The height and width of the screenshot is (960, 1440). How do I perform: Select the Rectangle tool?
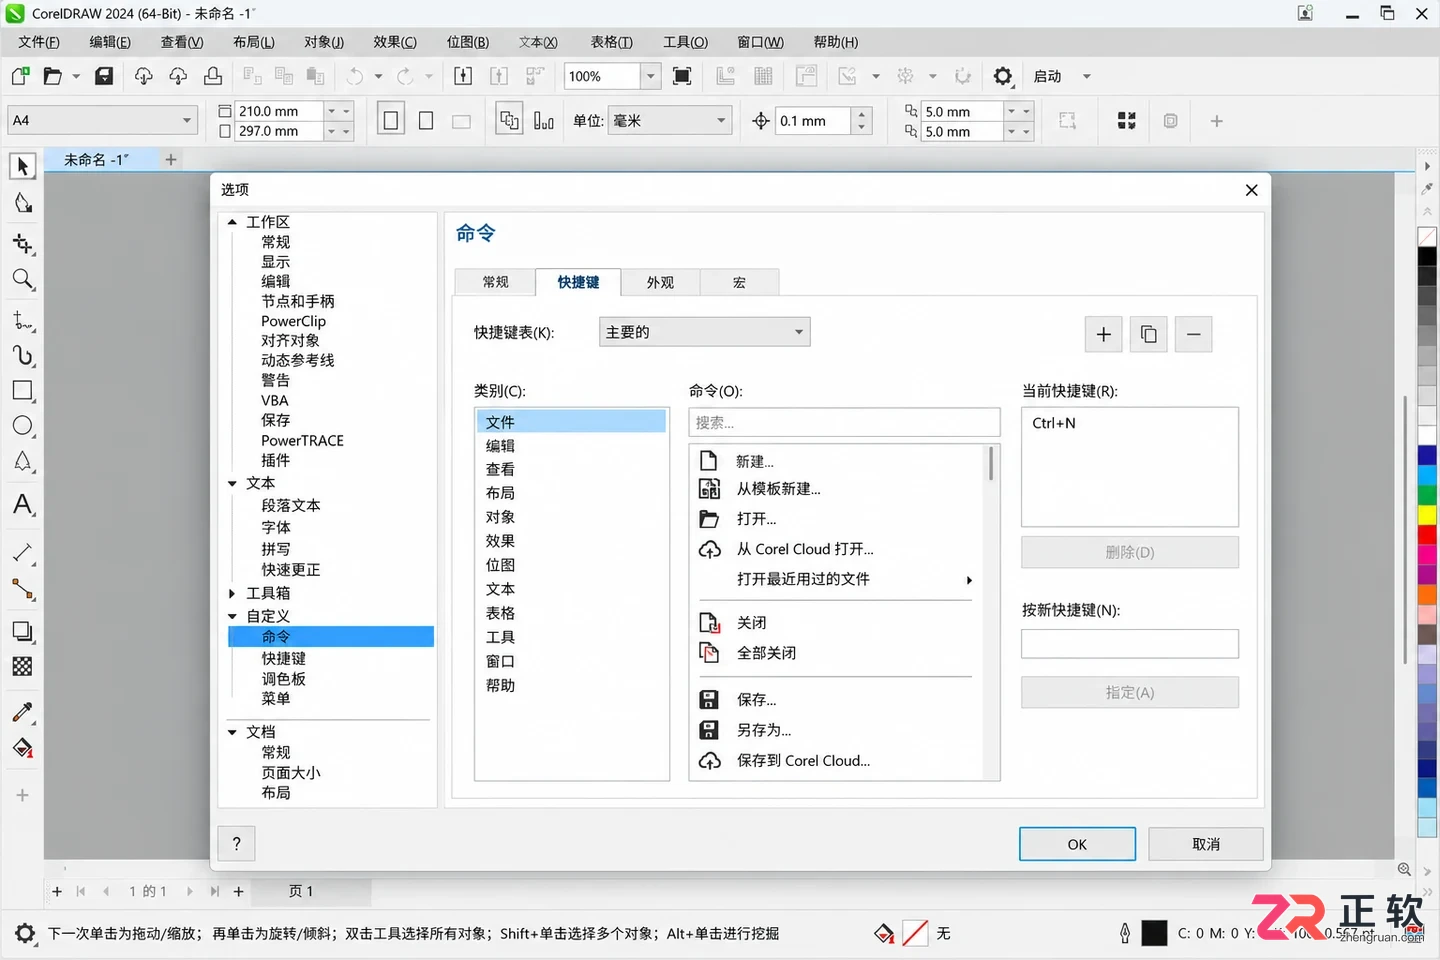coord(22,390)
